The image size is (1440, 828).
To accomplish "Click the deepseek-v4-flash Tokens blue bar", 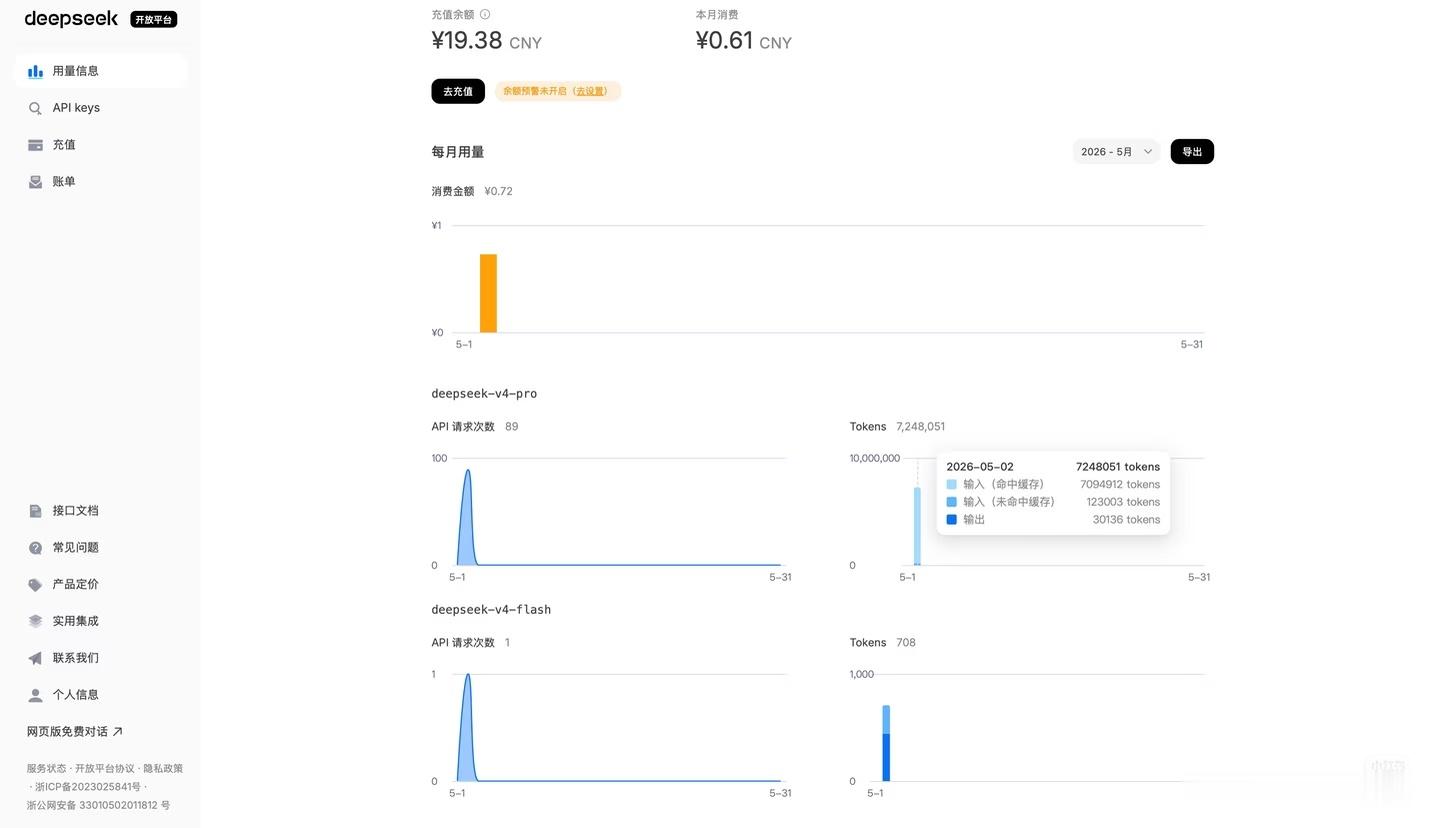I will coord(886,743).
